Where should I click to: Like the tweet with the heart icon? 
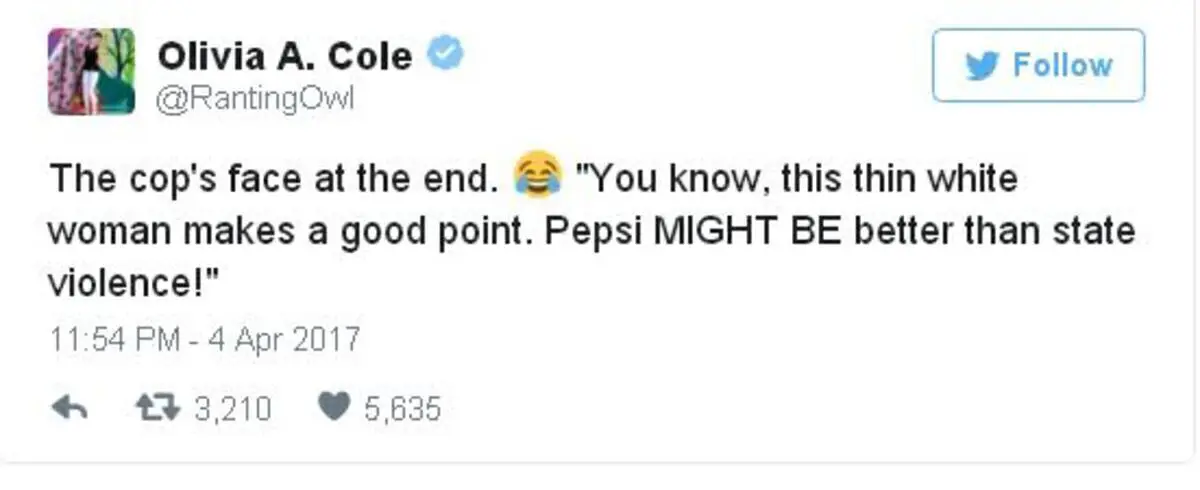click(333, 409)
